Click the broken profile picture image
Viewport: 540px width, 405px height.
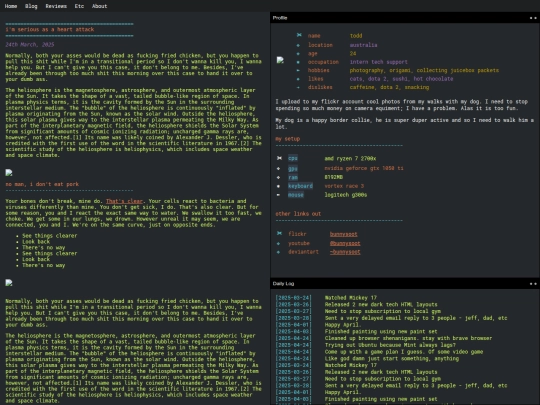point(280,60)
